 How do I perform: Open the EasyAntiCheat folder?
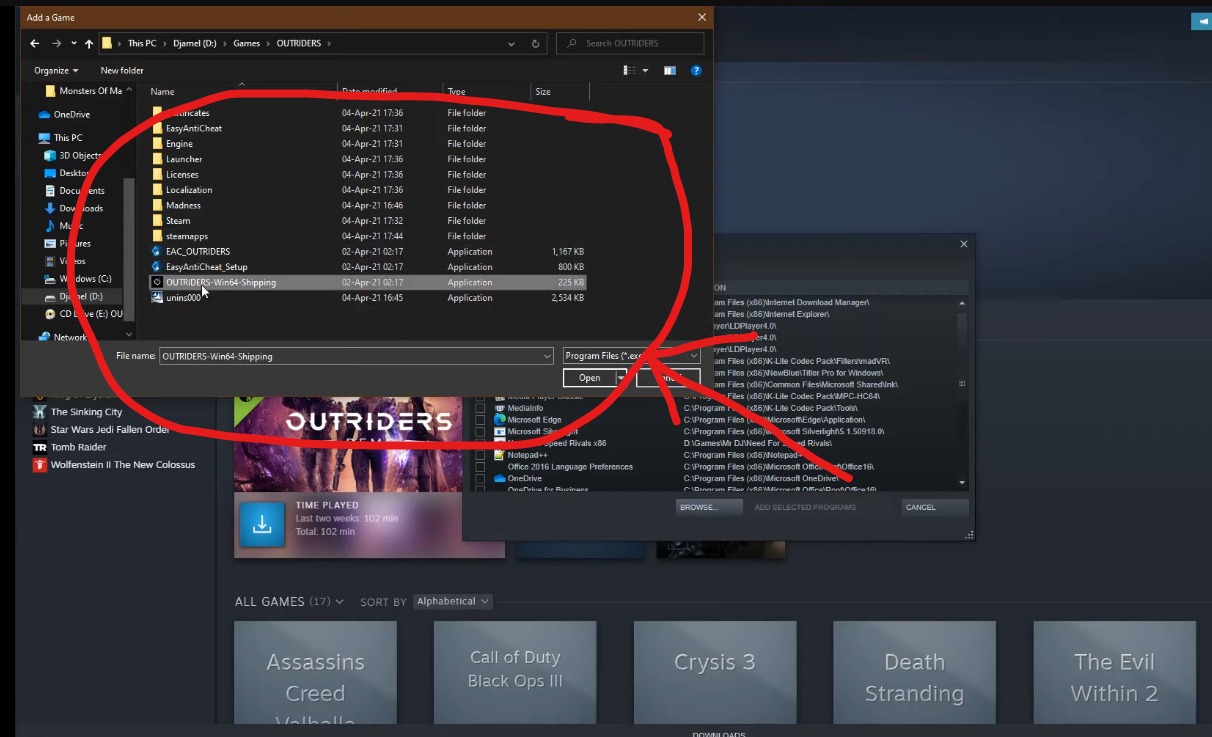[x=194, y=128]
